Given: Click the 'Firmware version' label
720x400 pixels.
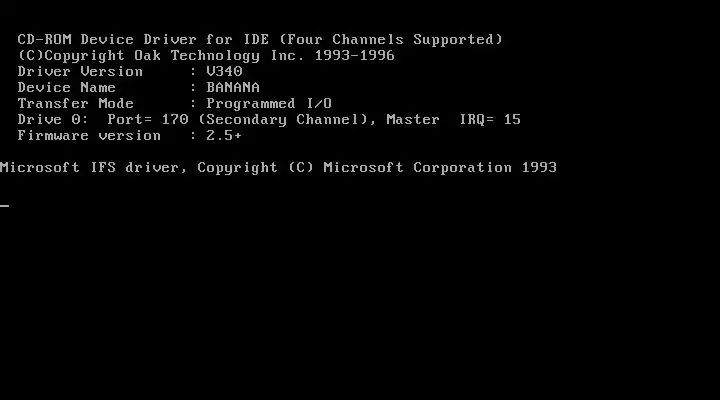Looking at the screenshot, I should [89, 135].
